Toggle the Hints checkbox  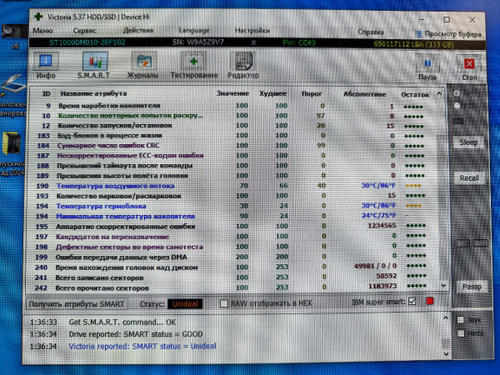[x=461, y=333]
